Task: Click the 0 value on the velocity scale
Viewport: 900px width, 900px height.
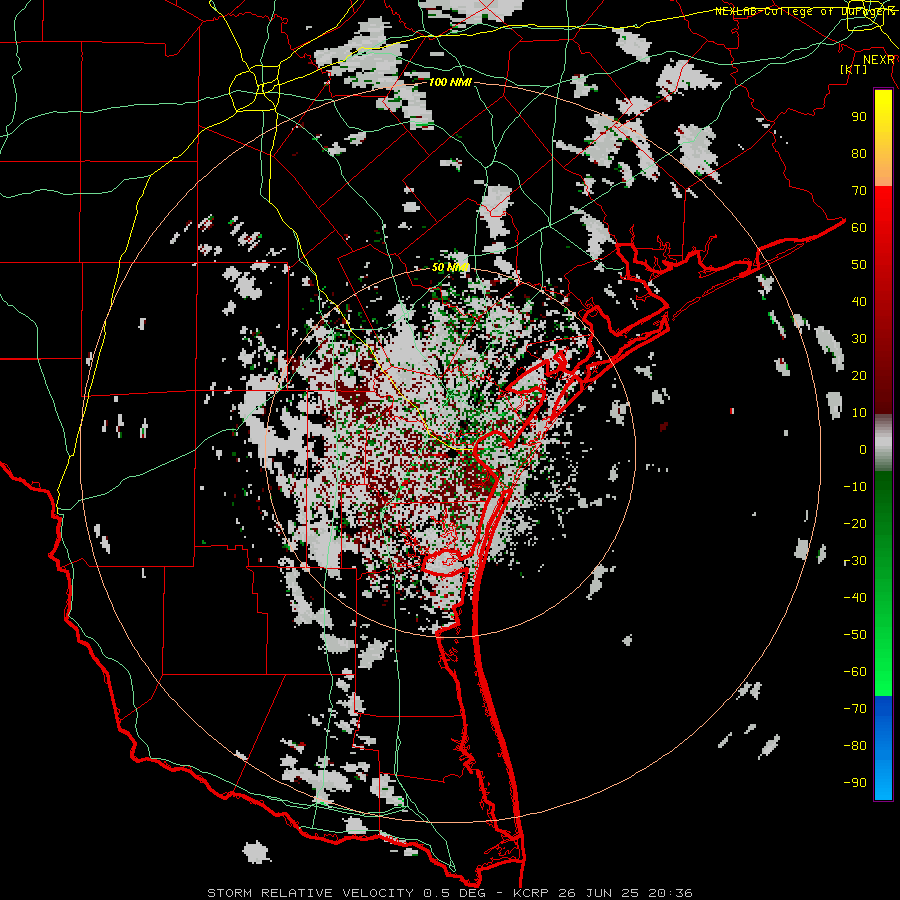Action: 863,450
